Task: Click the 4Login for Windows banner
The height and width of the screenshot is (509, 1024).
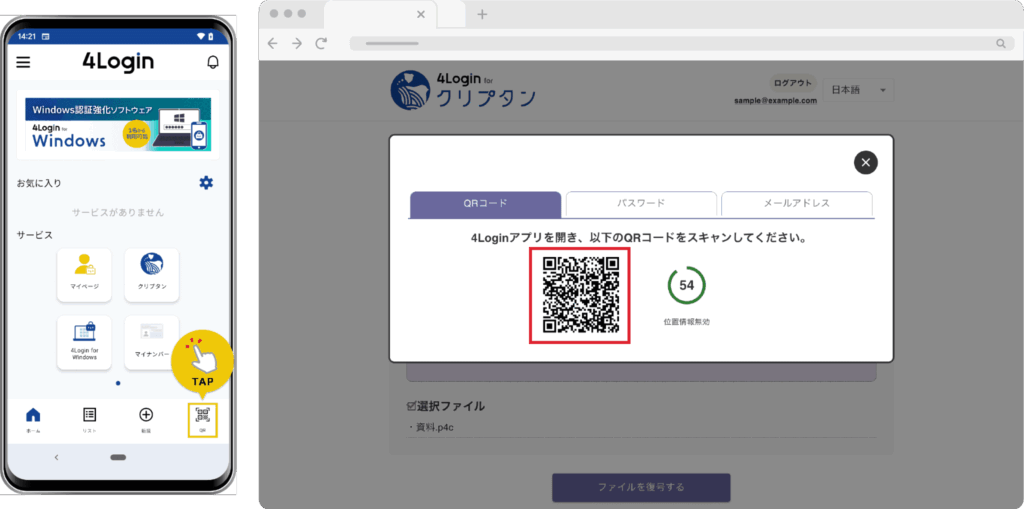Action: [118, 125]
